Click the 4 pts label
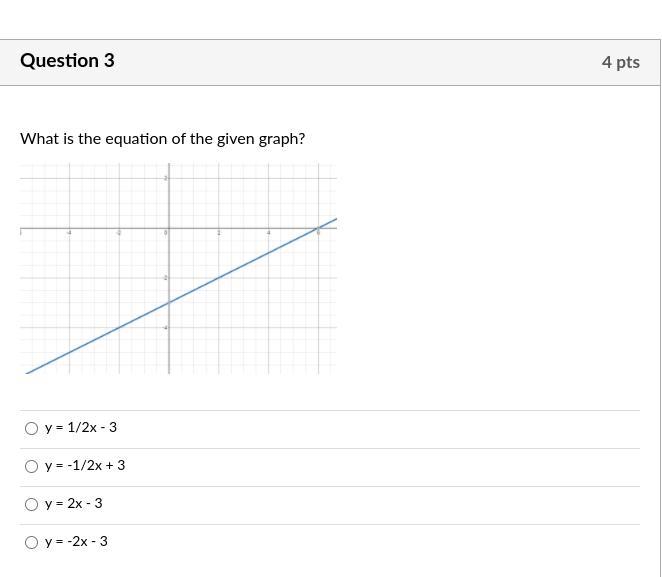Image resolution: width=662 pixels, height=577 pixels. coord(621,62)
